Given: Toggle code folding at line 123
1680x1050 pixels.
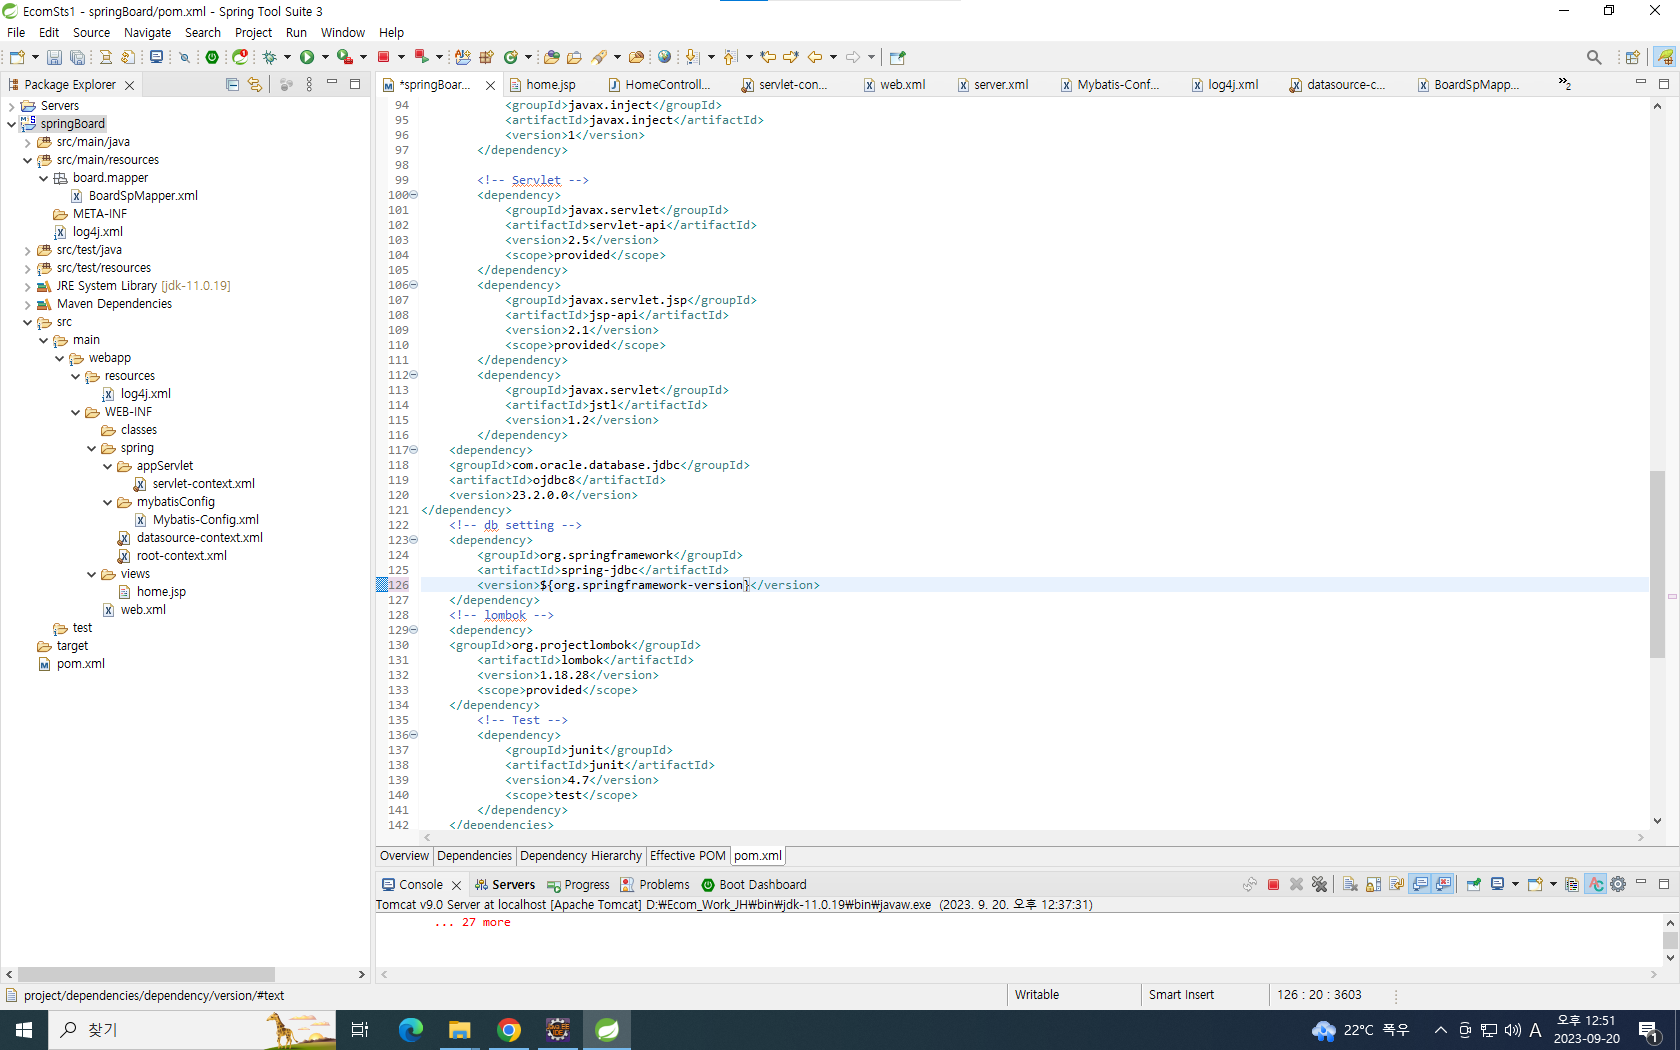Looking at the screenshot, I should point(414,540).
